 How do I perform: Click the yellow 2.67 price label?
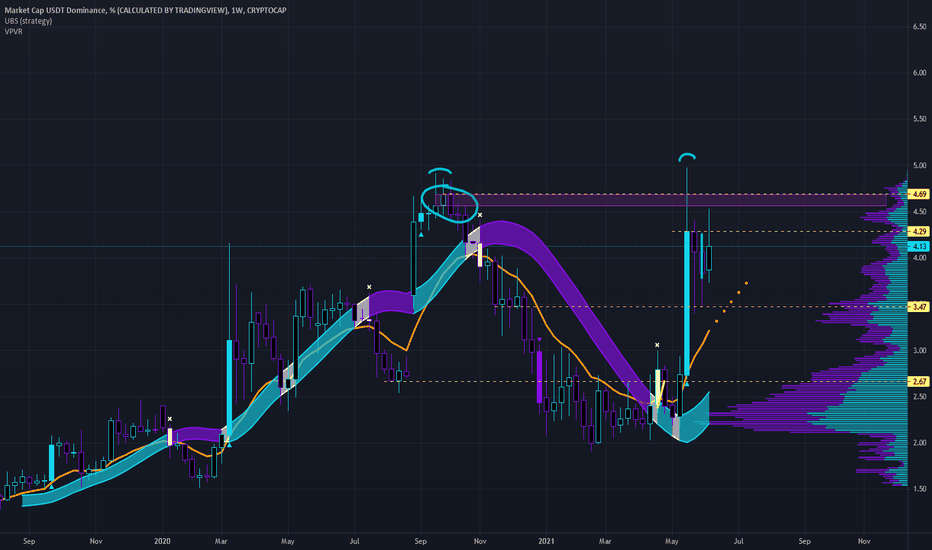[919, 382]
